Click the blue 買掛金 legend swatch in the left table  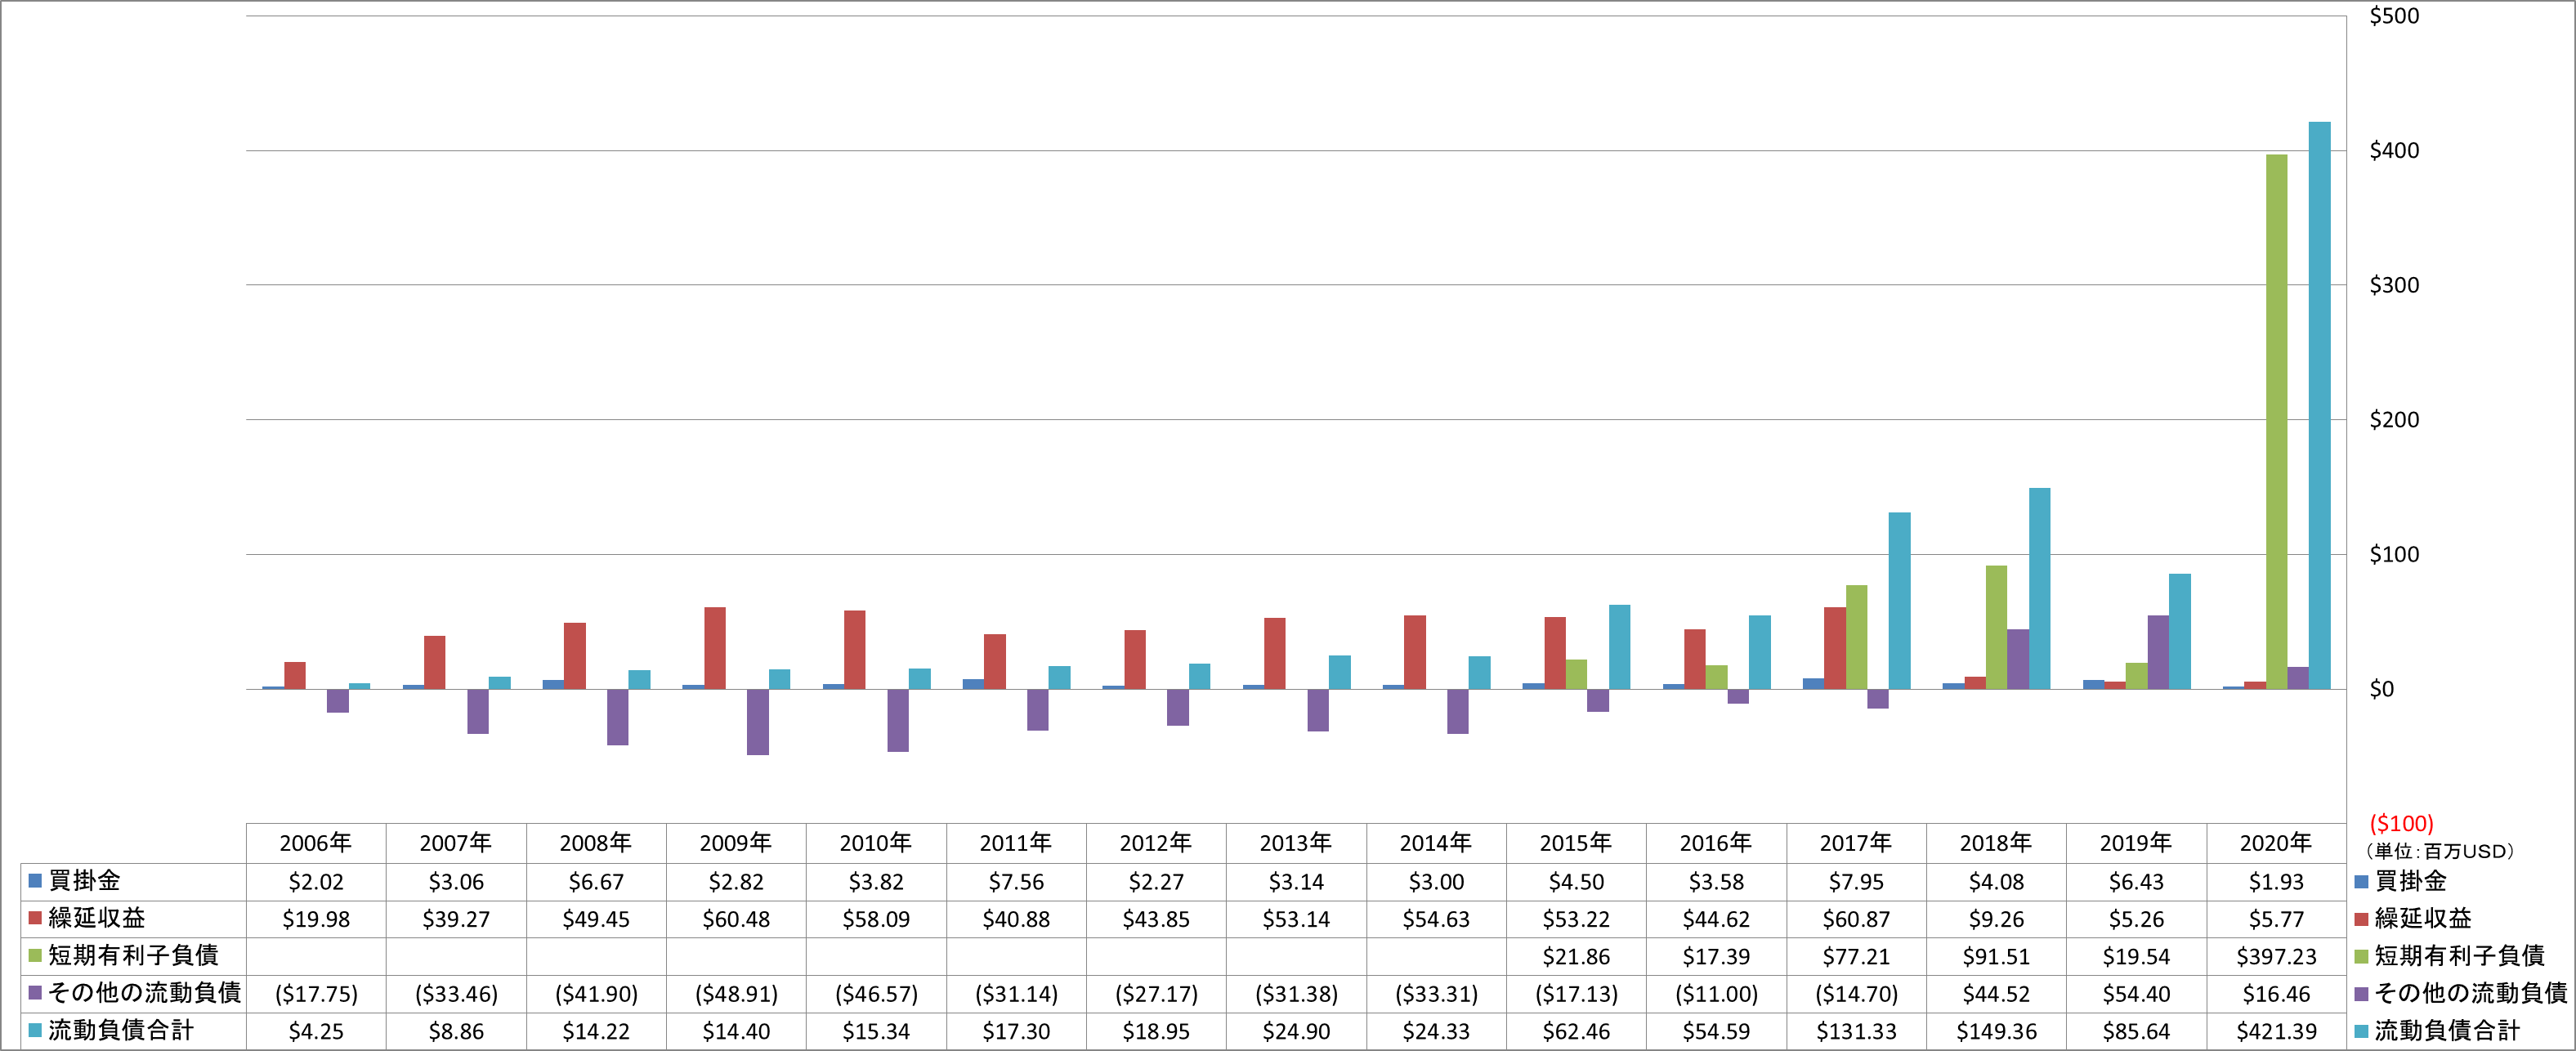(35, 881)
